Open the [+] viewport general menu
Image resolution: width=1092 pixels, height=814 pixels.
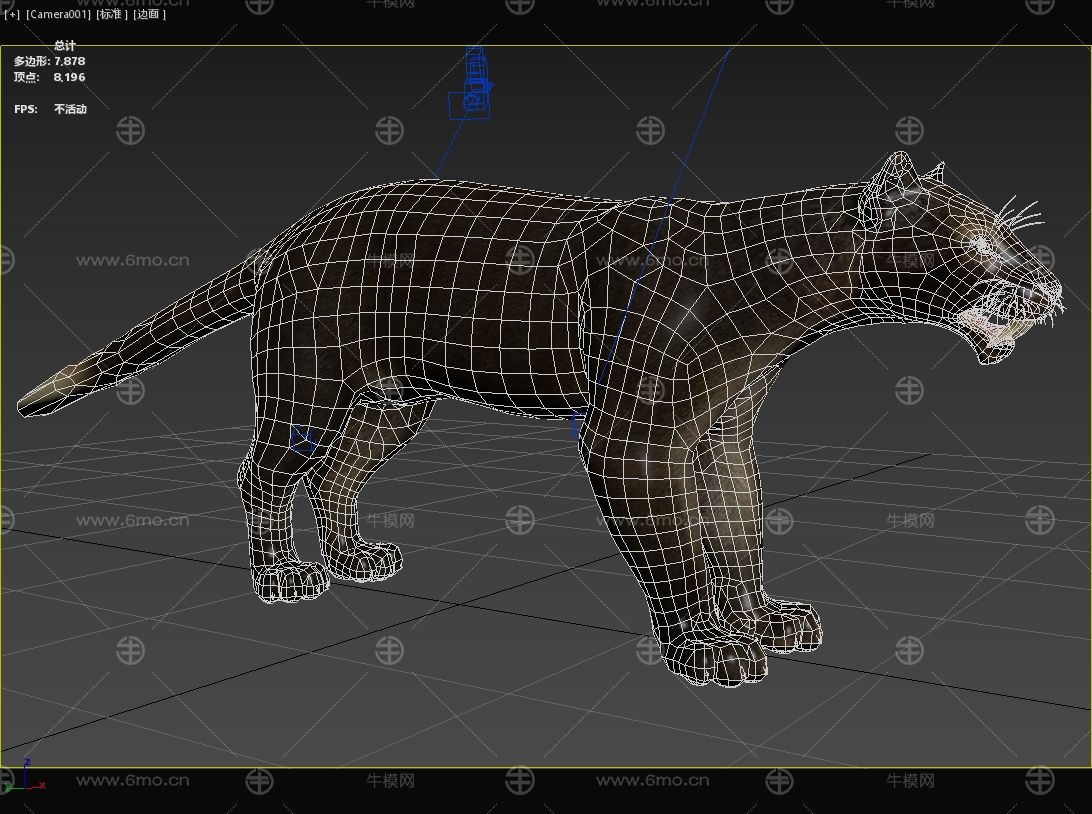11,15
